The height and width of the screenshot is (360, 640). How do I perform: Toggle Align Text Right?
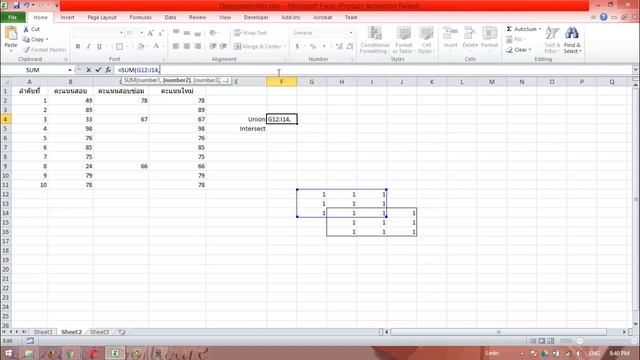click(198, 47)
